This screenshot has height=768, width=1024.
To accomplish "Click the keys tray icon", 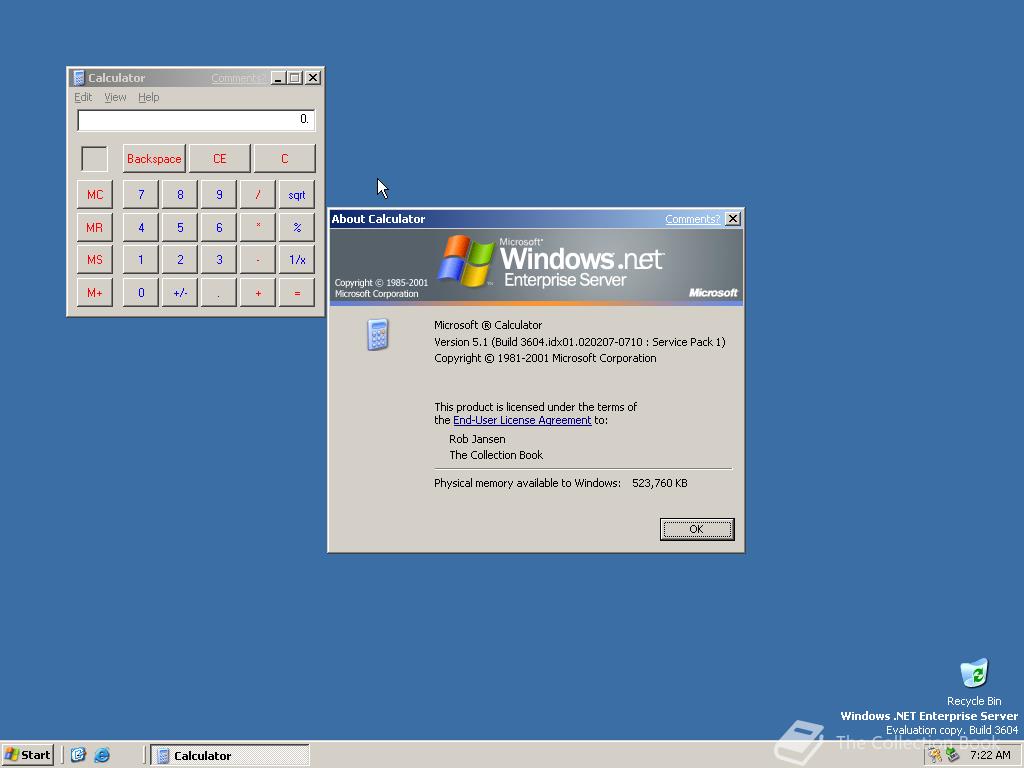I will [x=936, y=755].
